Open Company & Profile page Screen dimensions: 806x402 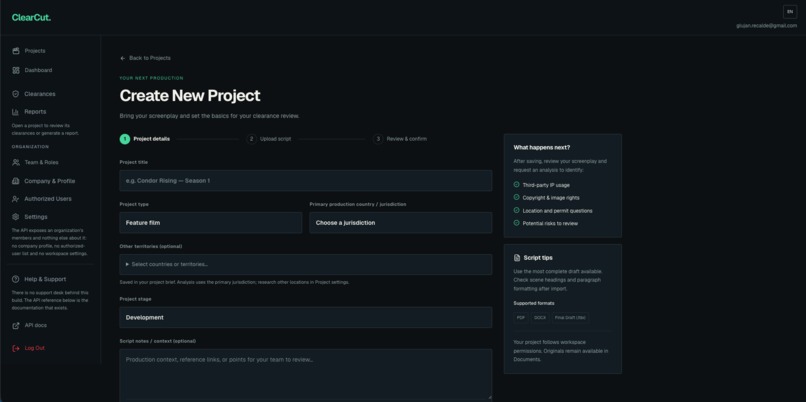pos(50,181)
